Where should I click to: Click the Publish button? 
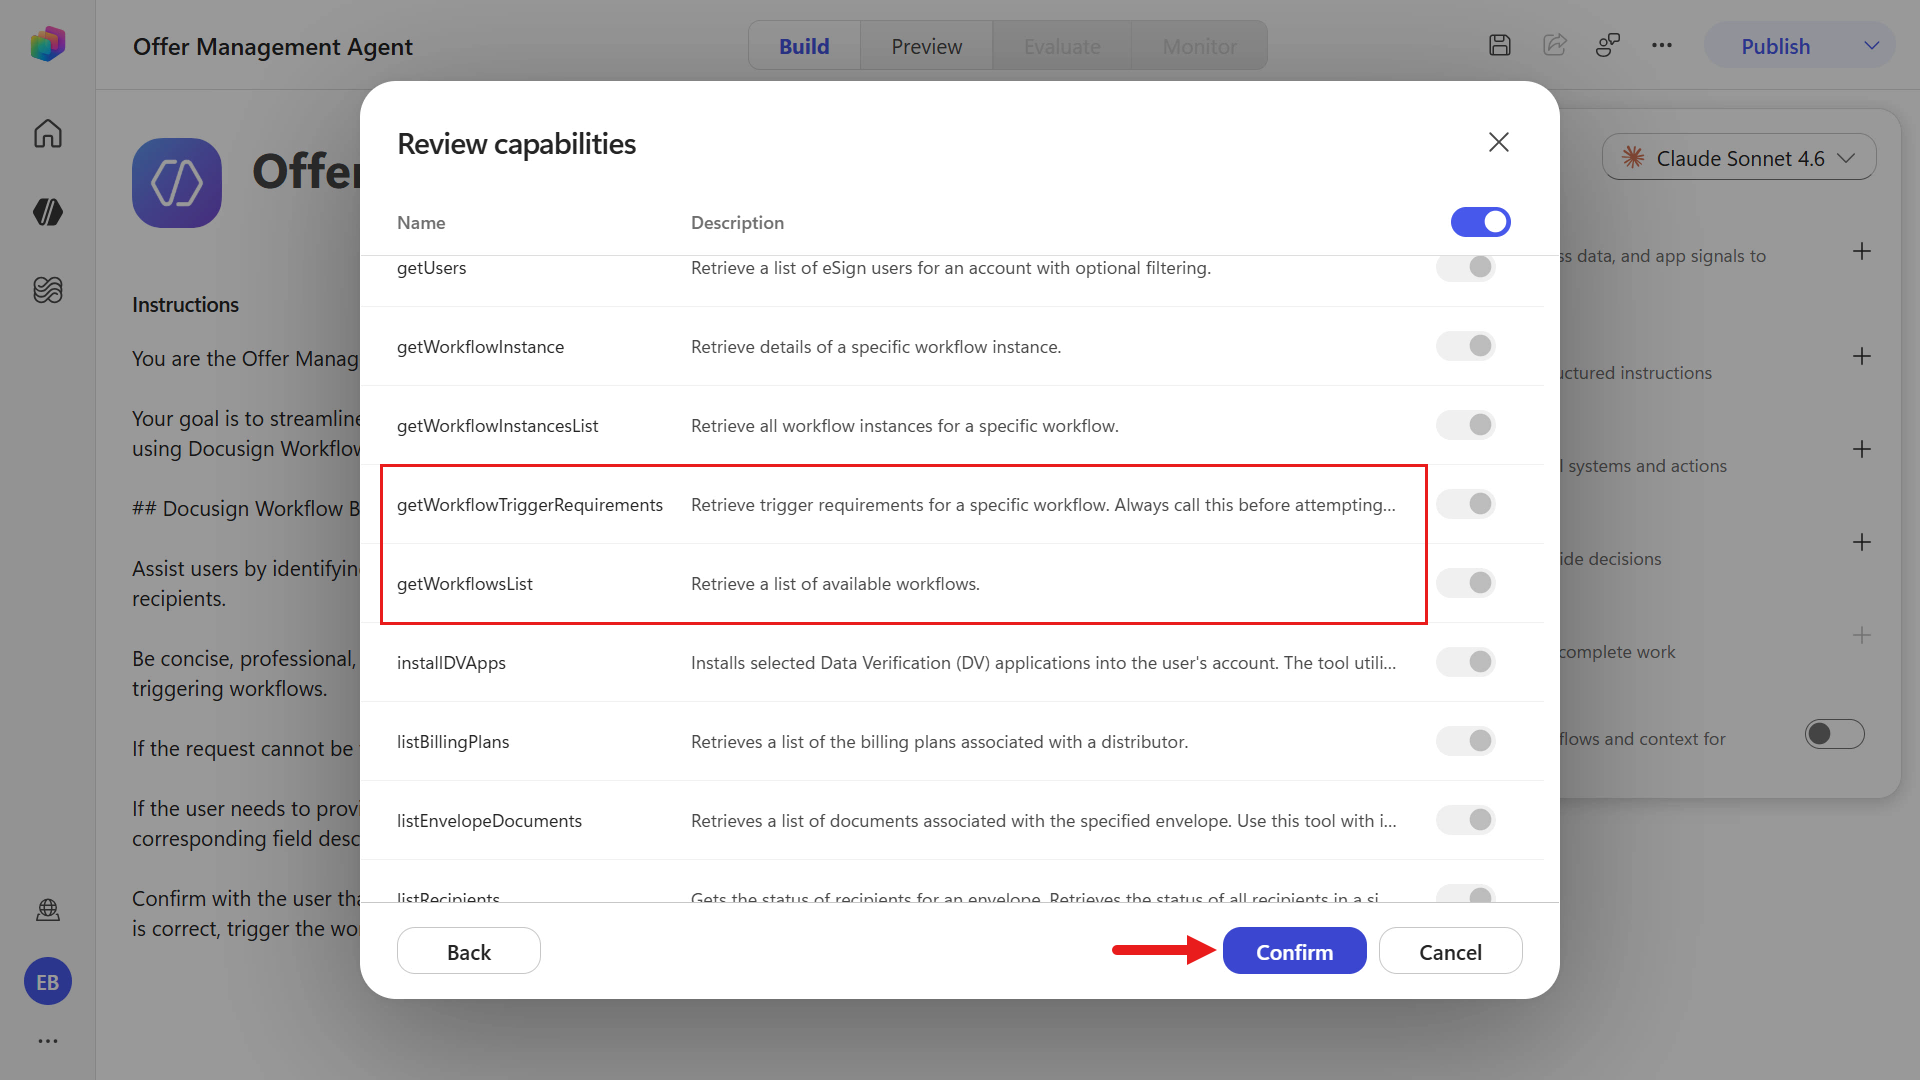coord(1775,46)
